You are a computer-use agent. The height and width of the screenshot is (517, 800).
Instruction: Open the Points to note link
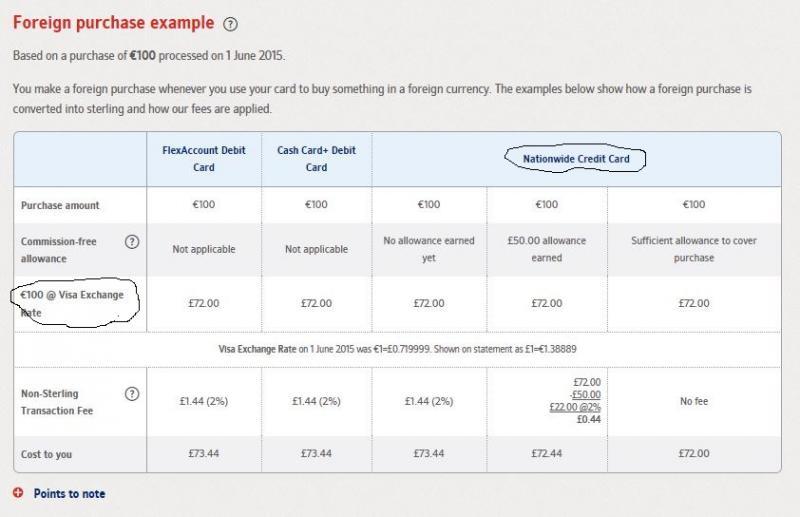click(69, 494)
